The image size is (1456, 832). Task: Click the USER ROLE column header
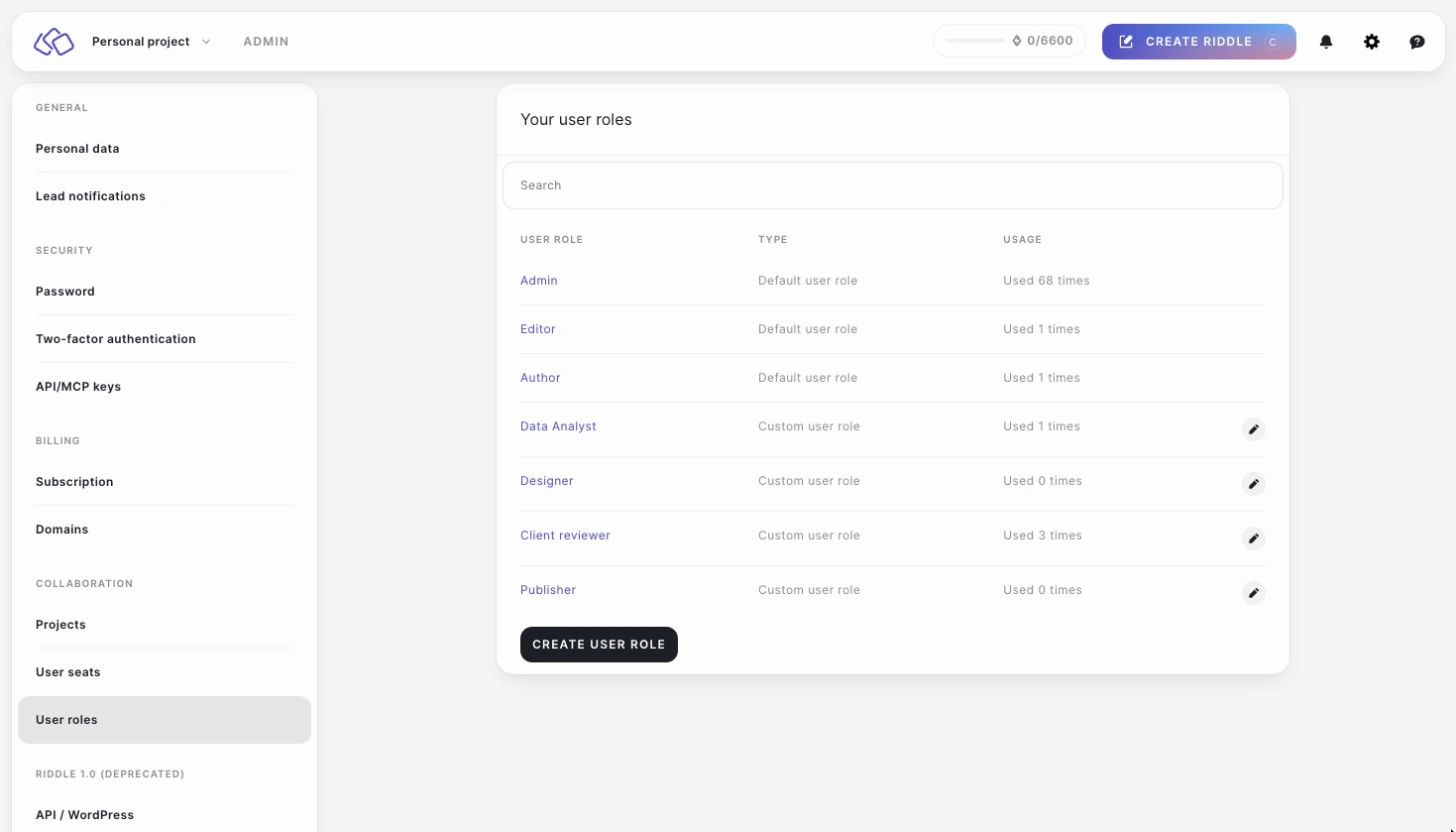(x=551, y=240)
